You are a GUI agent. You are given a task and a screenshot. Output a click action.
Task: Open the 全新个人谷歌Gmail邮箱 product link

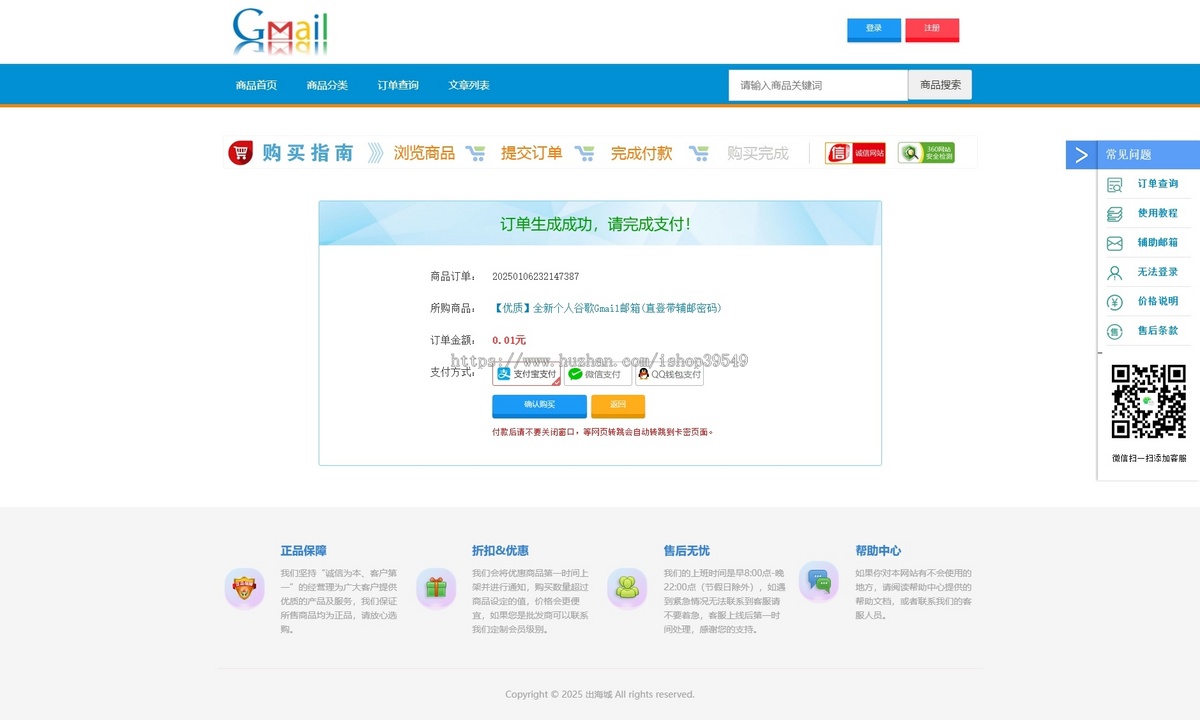(607, 308)
